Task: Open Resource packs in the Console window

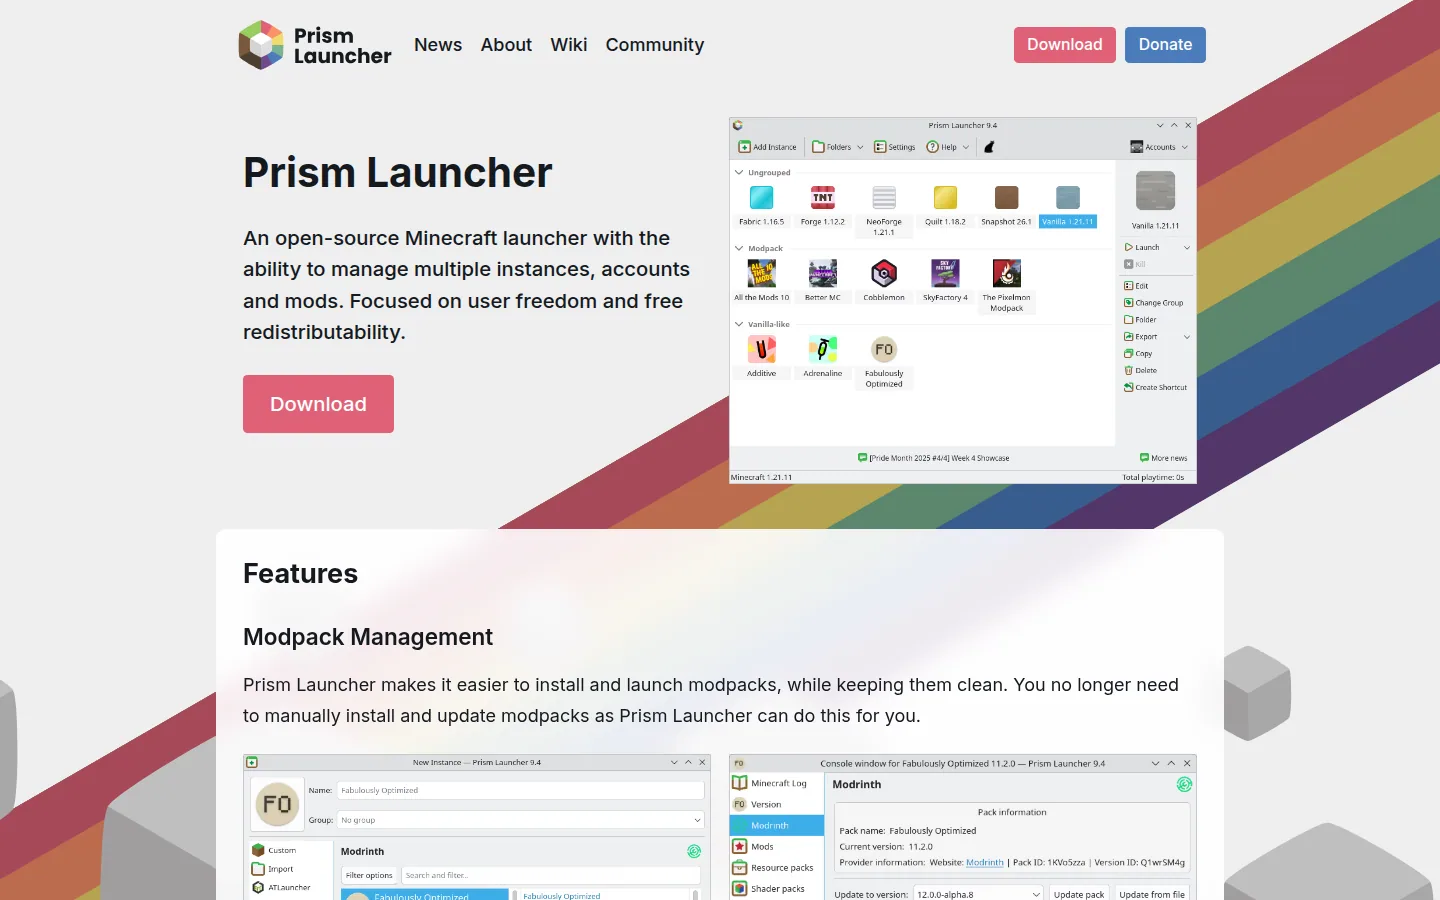Action: click(x=777, y=867)
